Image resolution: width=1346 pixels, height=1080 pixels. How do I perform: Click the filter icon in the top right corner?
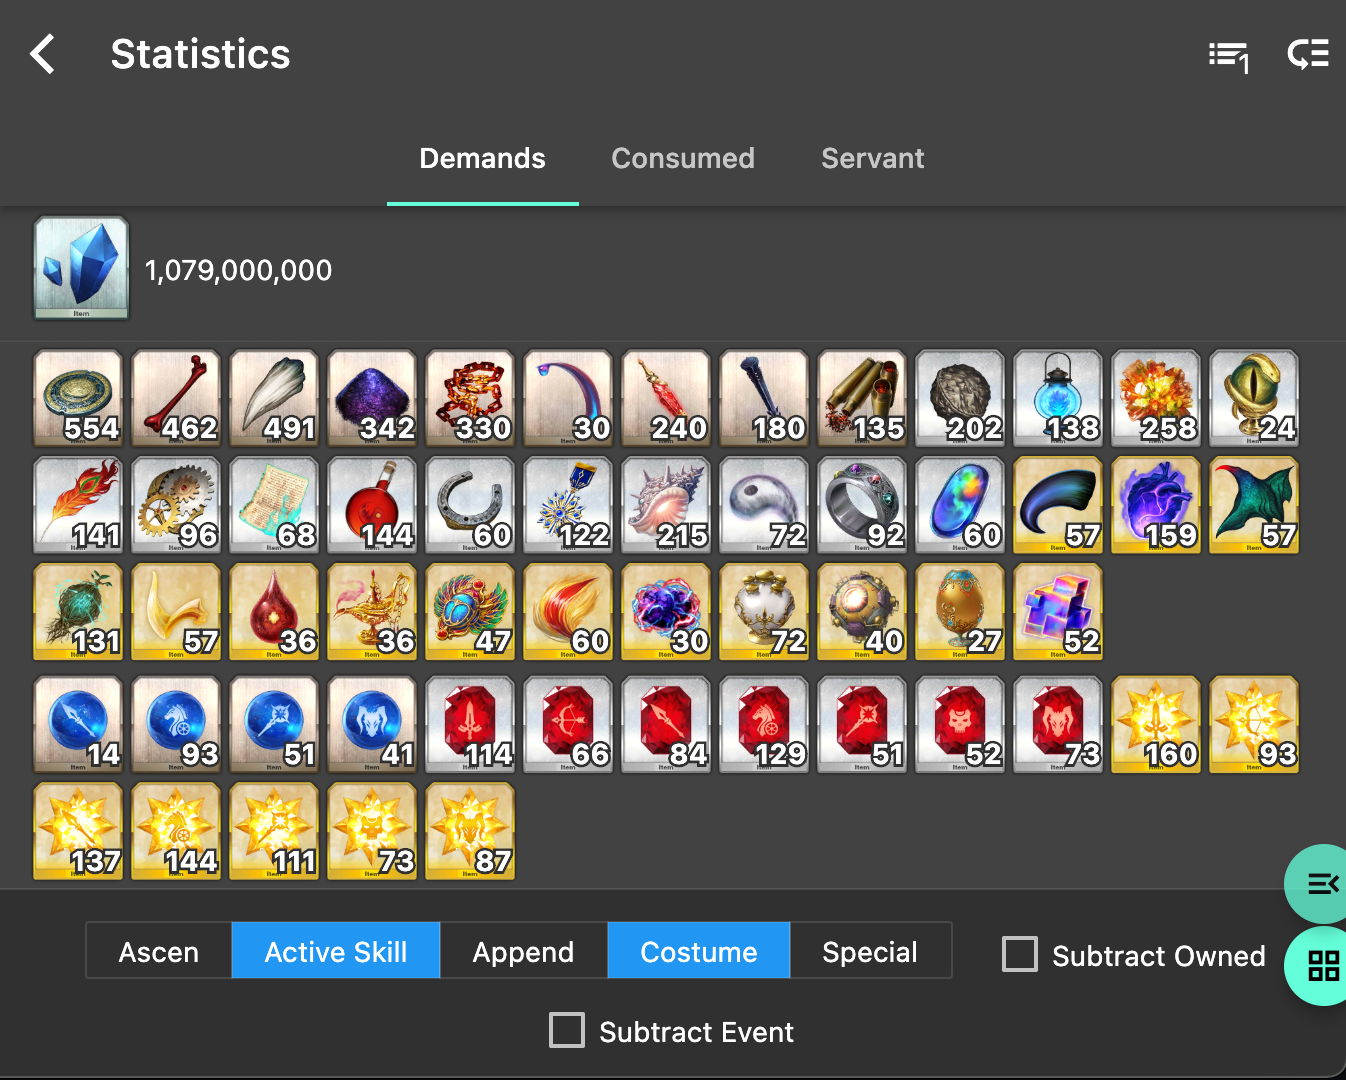tap(1307, 56)
